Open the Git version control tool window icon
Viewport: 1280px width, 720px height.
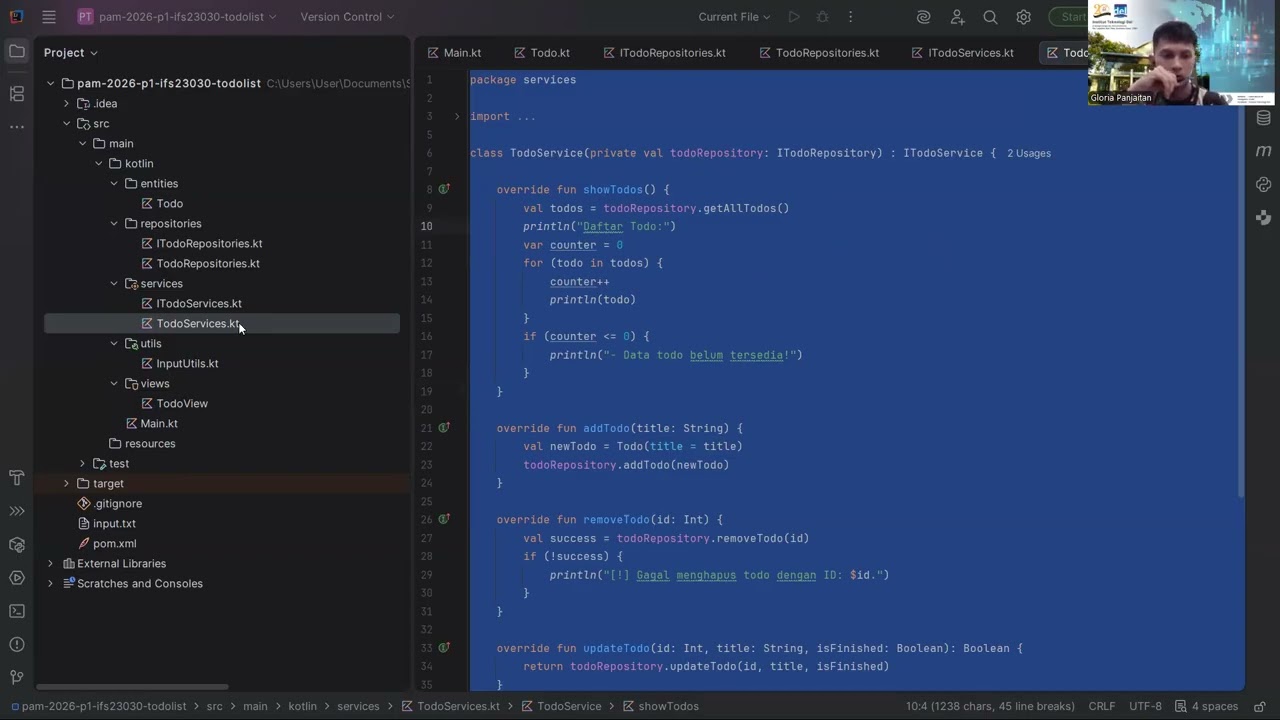pyautogui.click(x=17, y=677)
